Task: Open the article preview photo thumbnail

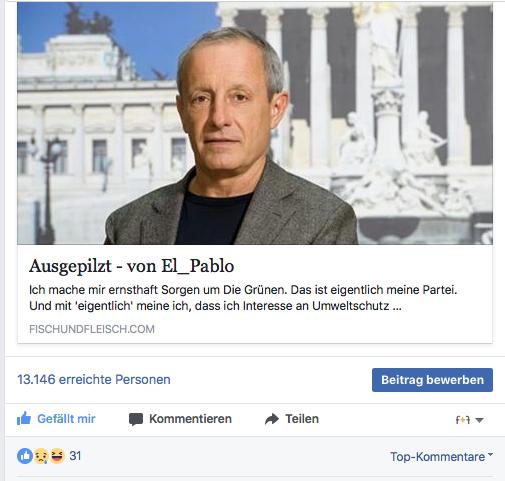Action: click(x=255, y=123)
